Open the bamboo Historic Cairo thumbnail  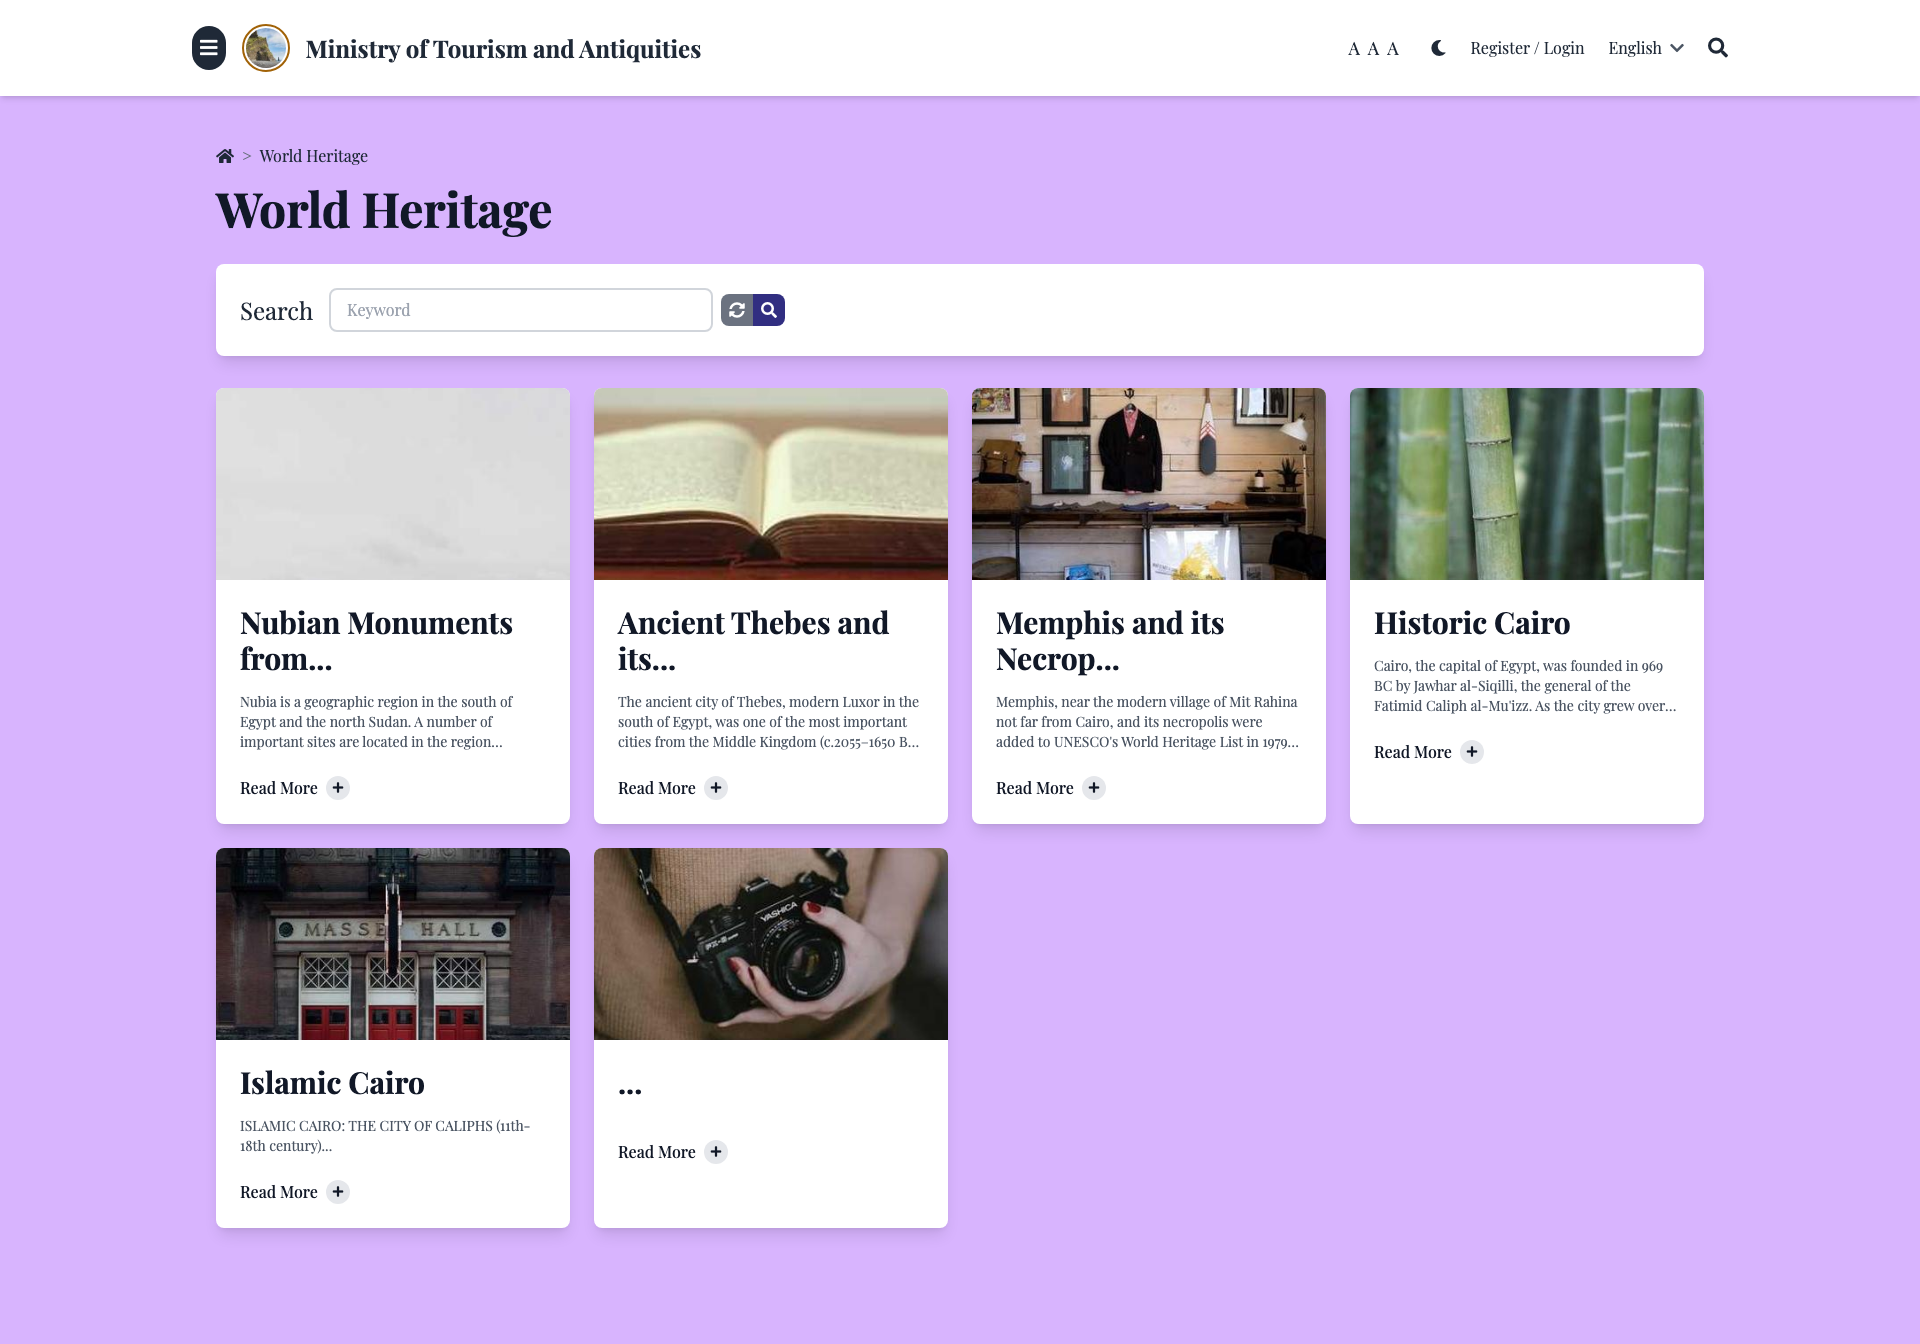pyautogui.click(x=1526, y=484)
